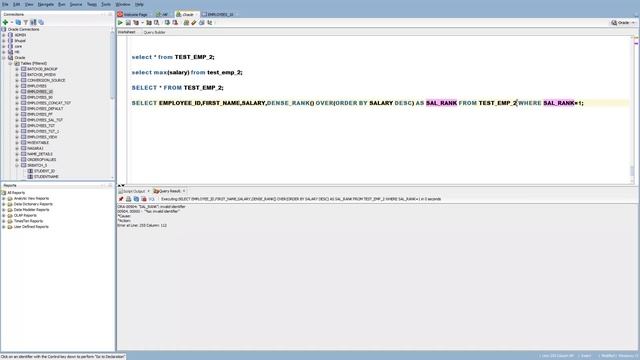
Task: Add a new connection with green plus
Action: 5,22
